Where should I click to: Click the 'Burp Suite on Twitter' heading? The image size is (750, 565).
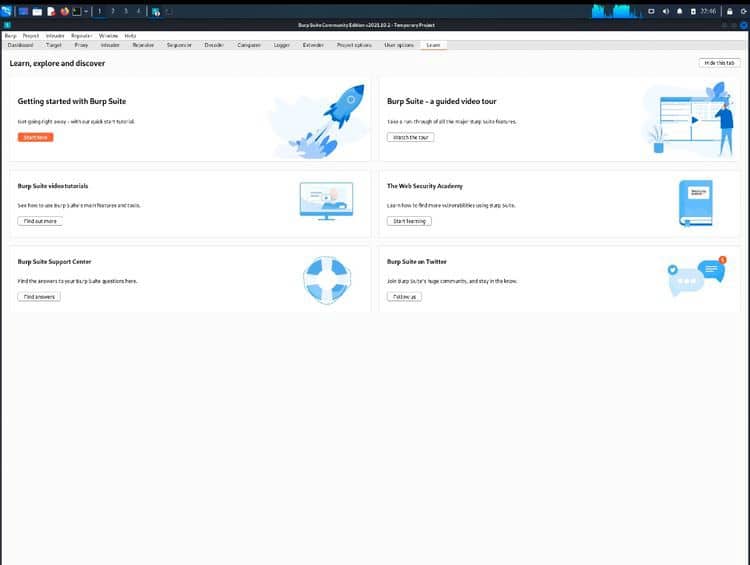pos(417,262)
